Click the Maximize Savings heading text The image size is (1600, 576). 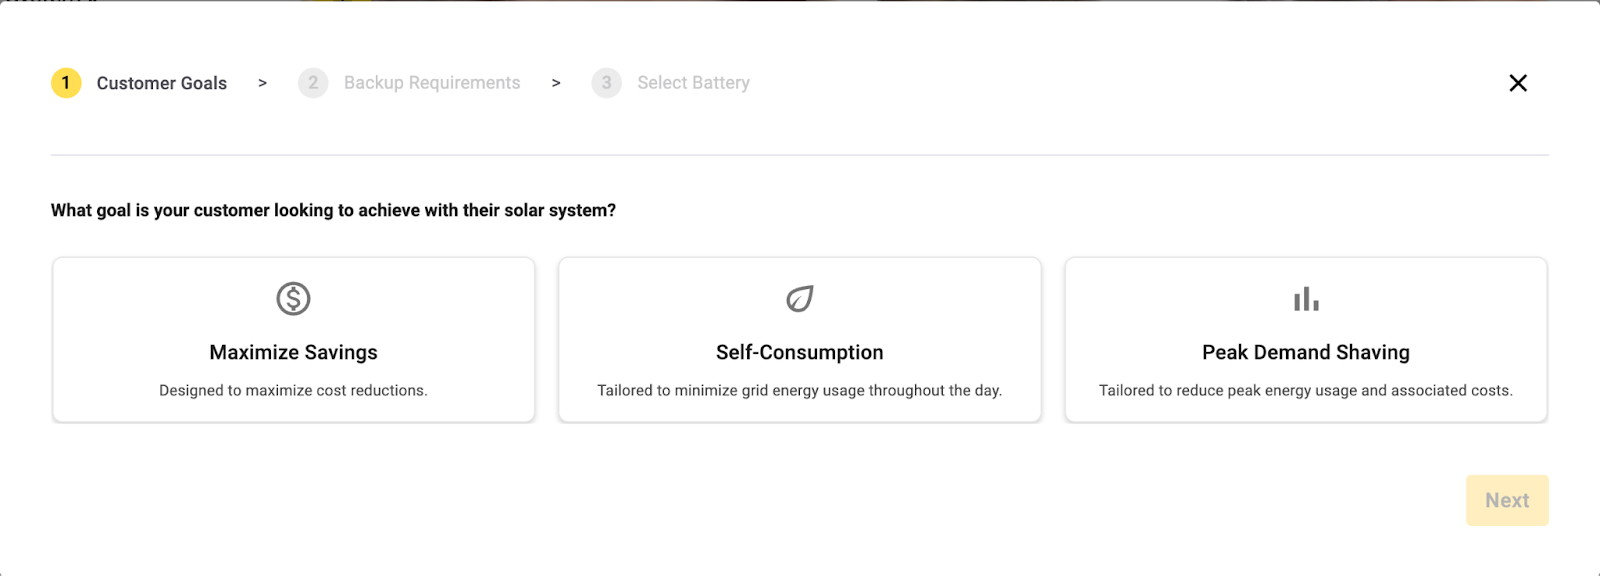coord(294,352)
